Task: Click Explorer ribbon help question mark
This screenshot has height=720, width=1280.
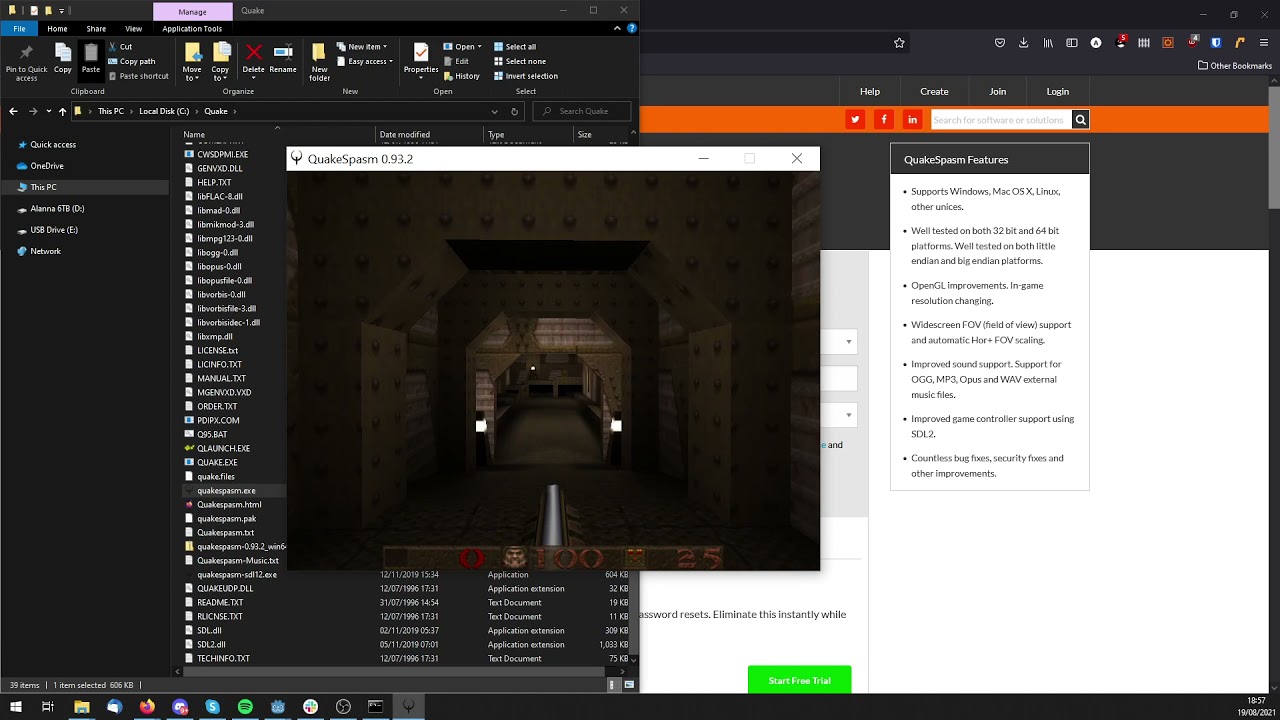Action: (632, 29)
